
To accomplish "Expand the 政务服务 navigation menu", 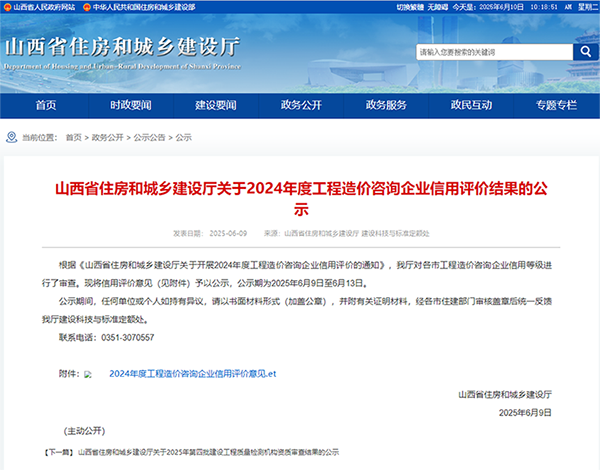I will (x=386, y=105).
